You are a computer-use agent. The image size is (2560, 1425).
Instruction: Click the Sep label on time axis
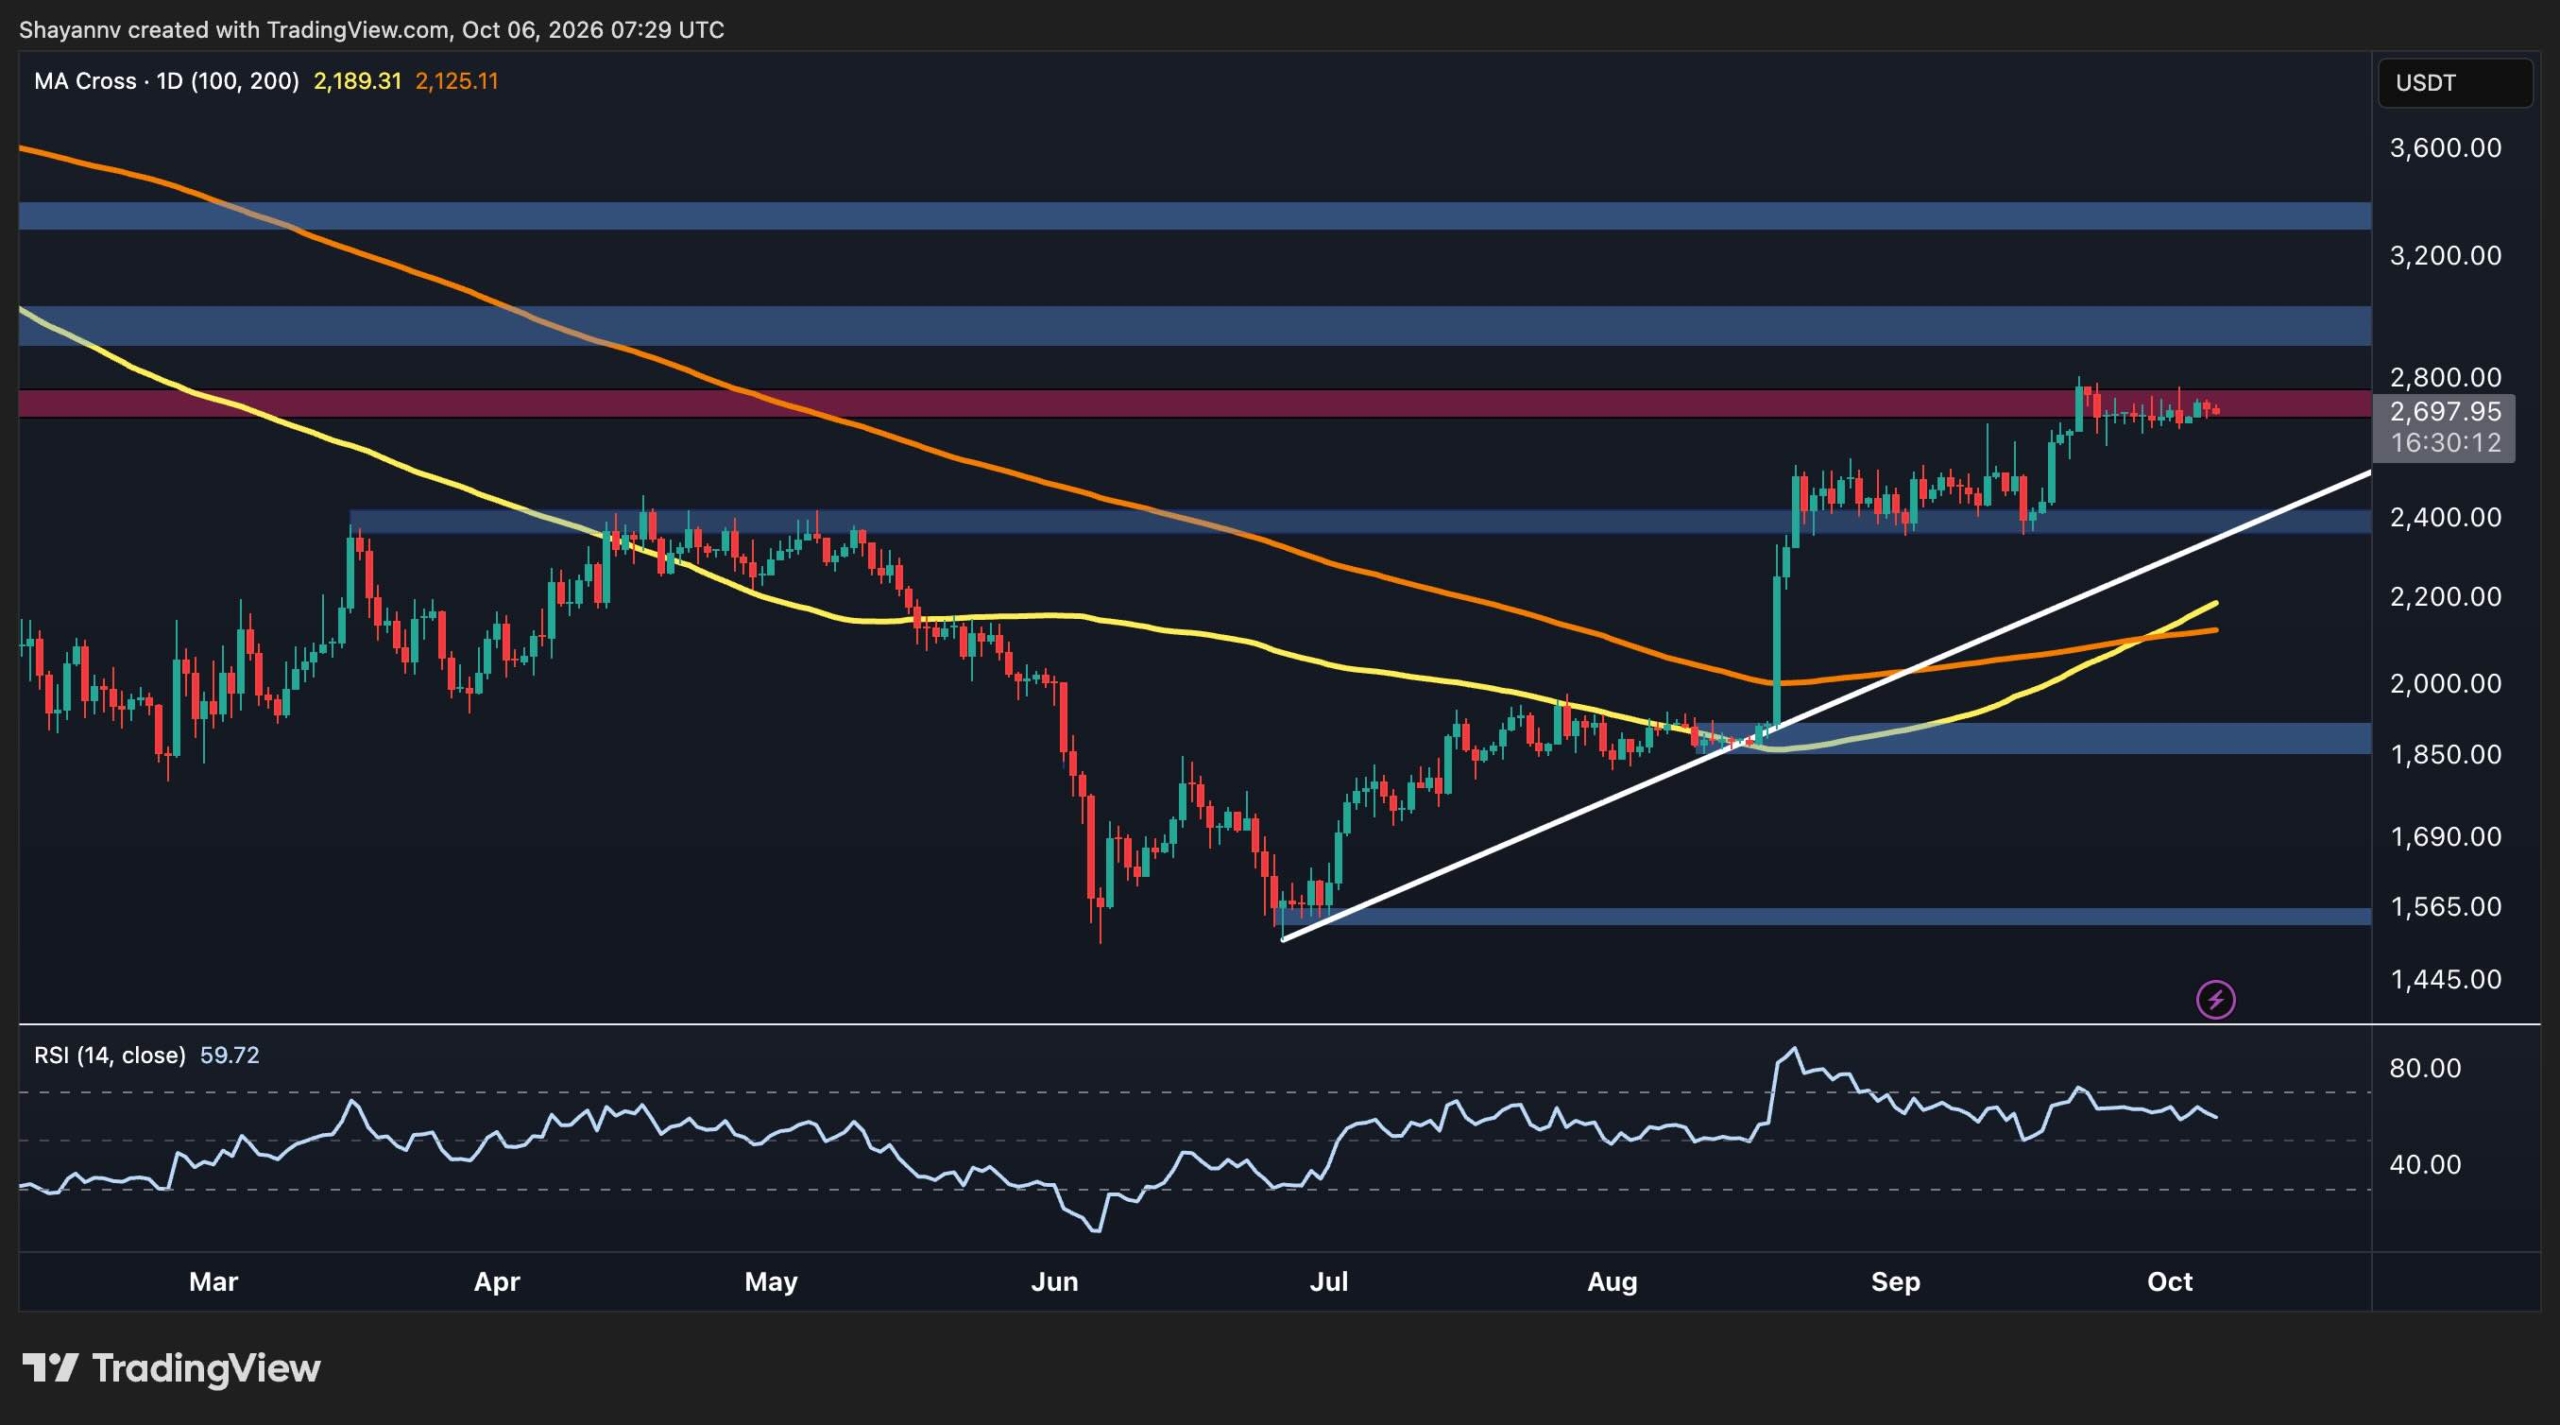(x=1895, y=1281)
